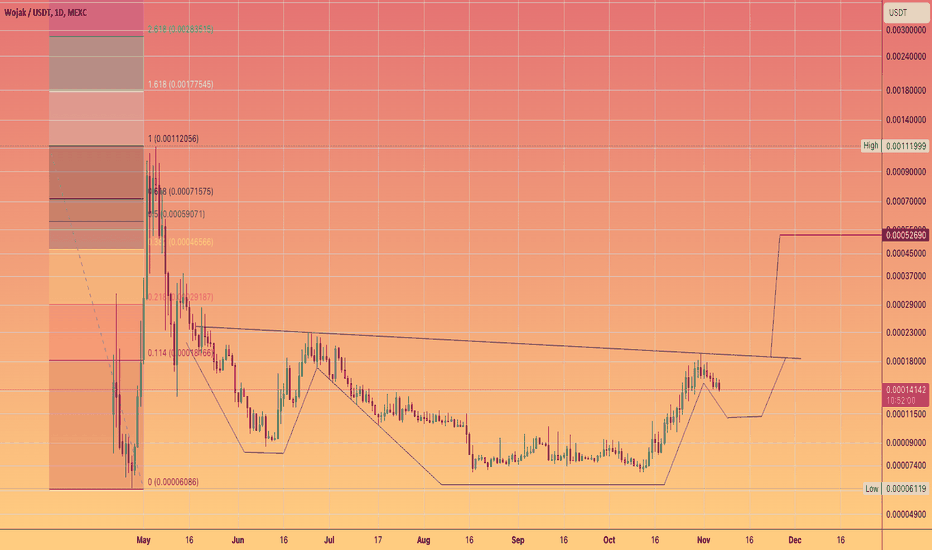932x550 pixels.
Task: Click the 0.00029000 price axis value
Action: (x=906, y=304)
